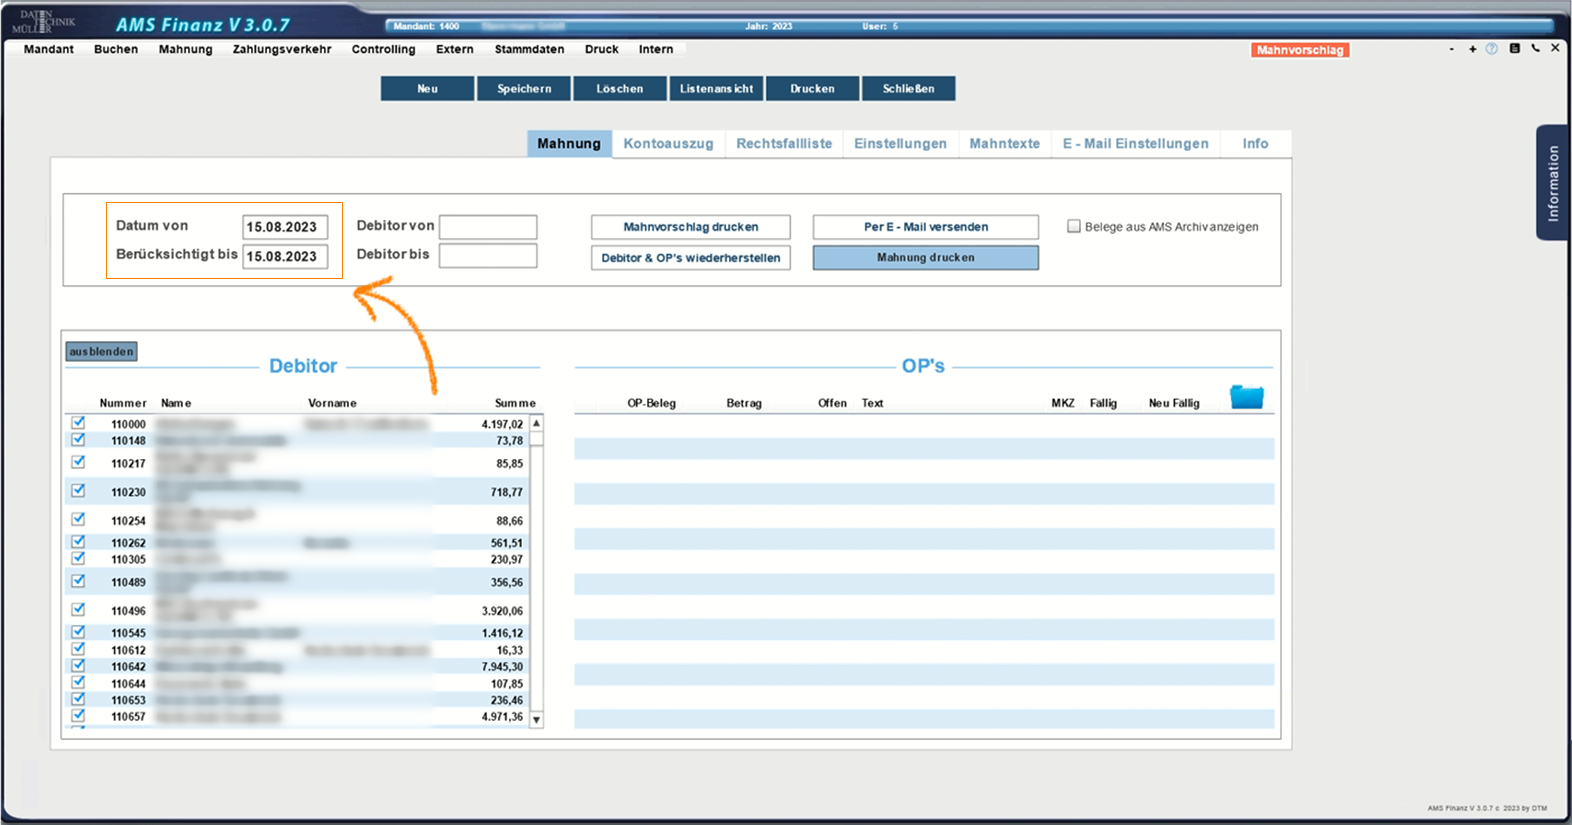This screenshot has height=825, width=1572.
Task: Click the Debitor von input field
Action: click(488, 227)
